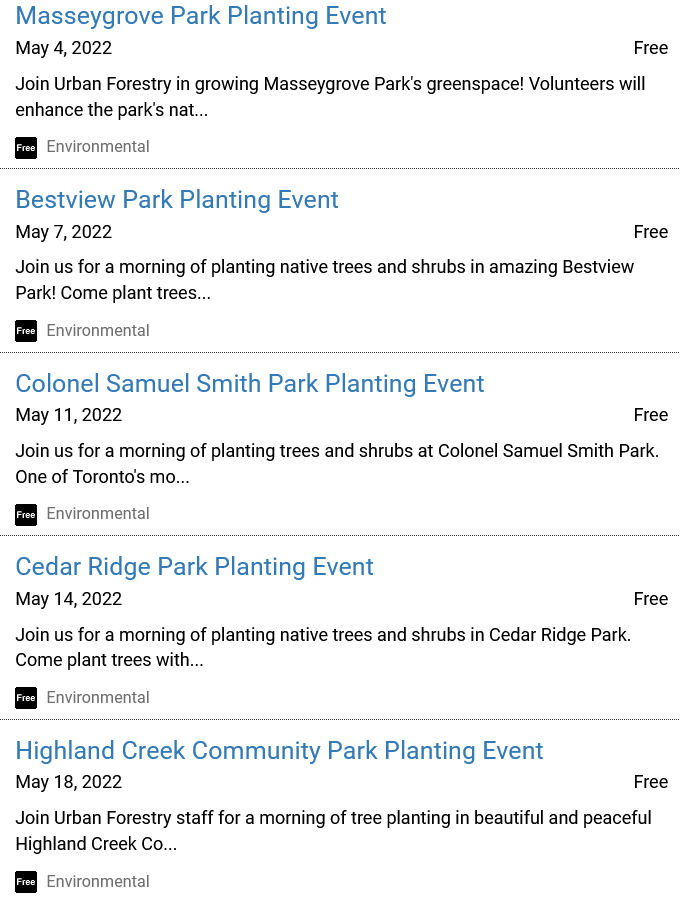Select Environmental category for Bestview Park event
683x899 pixels.
pos(98,331)
